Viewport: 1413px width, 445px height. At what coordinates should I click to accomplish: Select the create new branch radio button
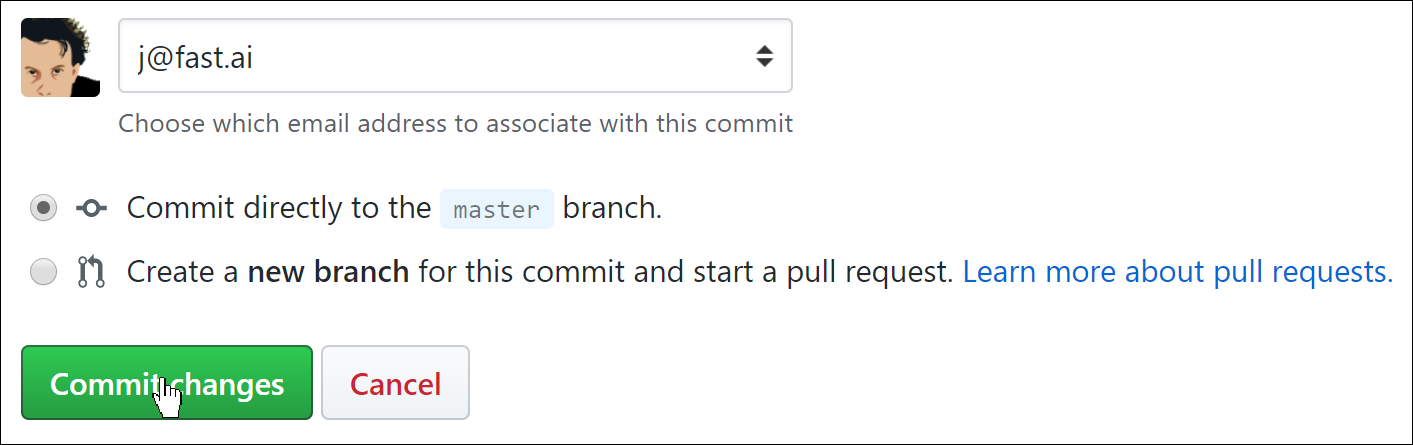point(44,272)
